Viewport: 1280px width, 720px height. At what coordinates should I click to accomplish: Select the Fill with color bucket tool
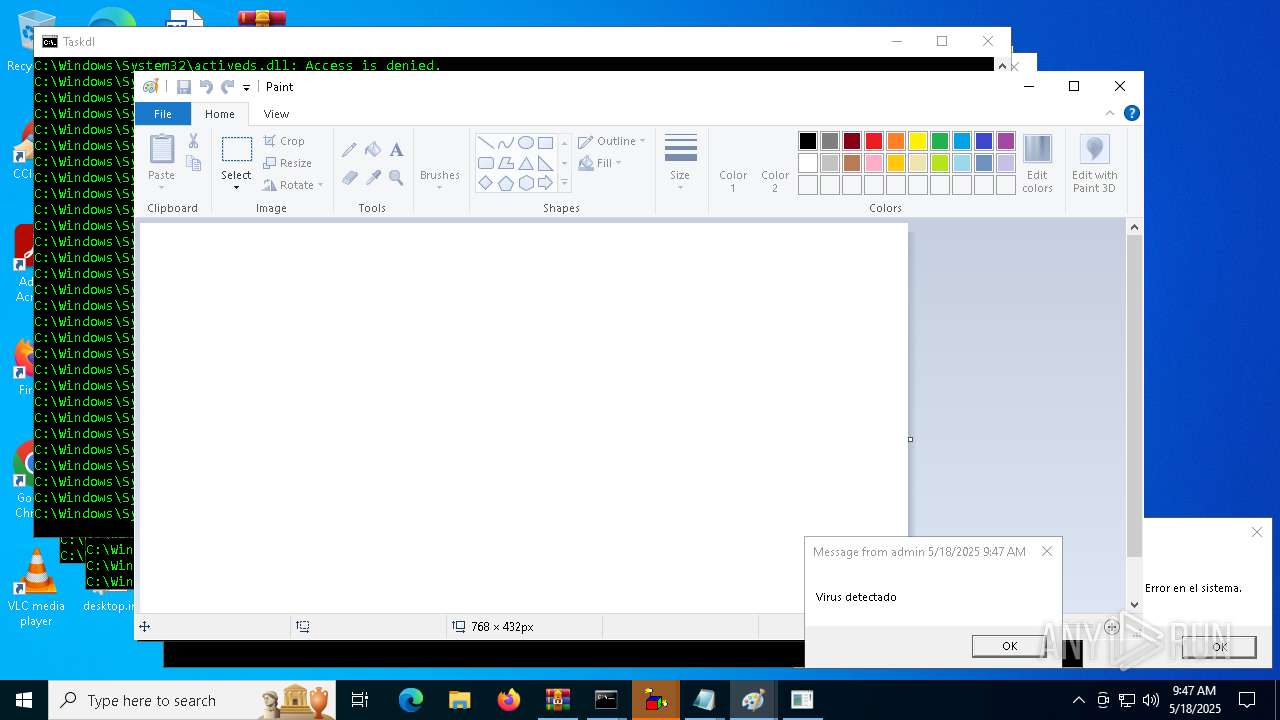pyautogui.click(x=373, y=150)
